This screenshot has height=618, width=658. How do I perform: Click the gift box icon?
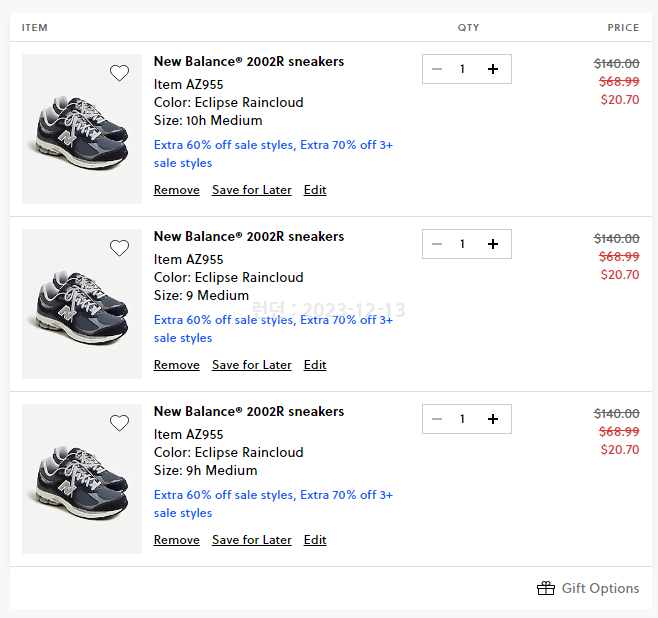point(546,588)
